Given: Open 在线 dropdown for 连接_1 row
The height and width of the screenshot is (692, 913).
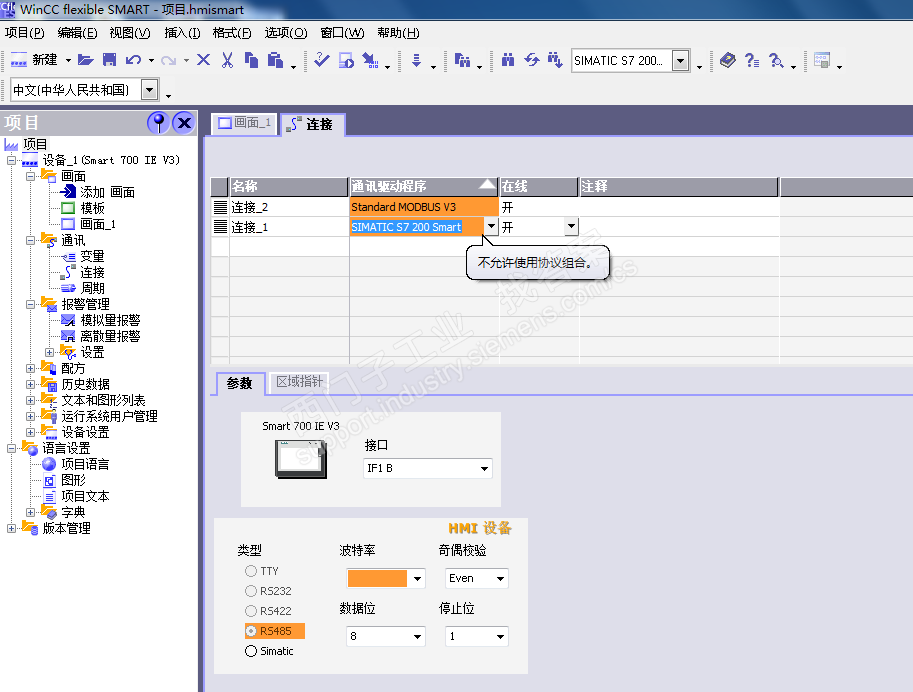Looking at the screenshot, I should [571, 227].
